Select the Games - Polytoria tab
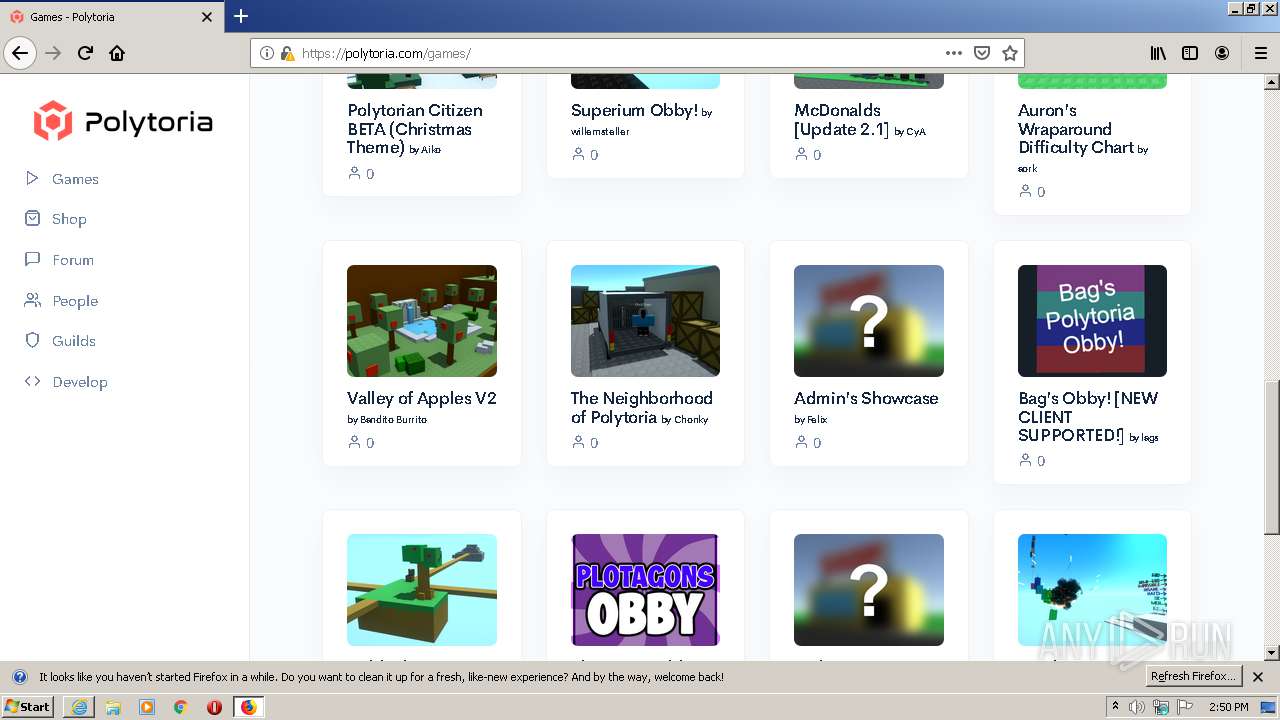 coord(112,17)
